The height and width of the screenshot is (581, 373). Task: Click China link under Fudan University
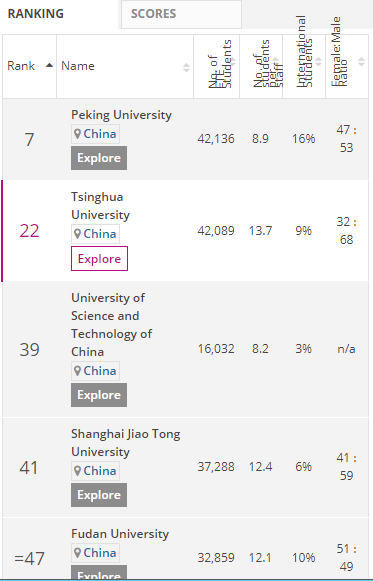100,552
